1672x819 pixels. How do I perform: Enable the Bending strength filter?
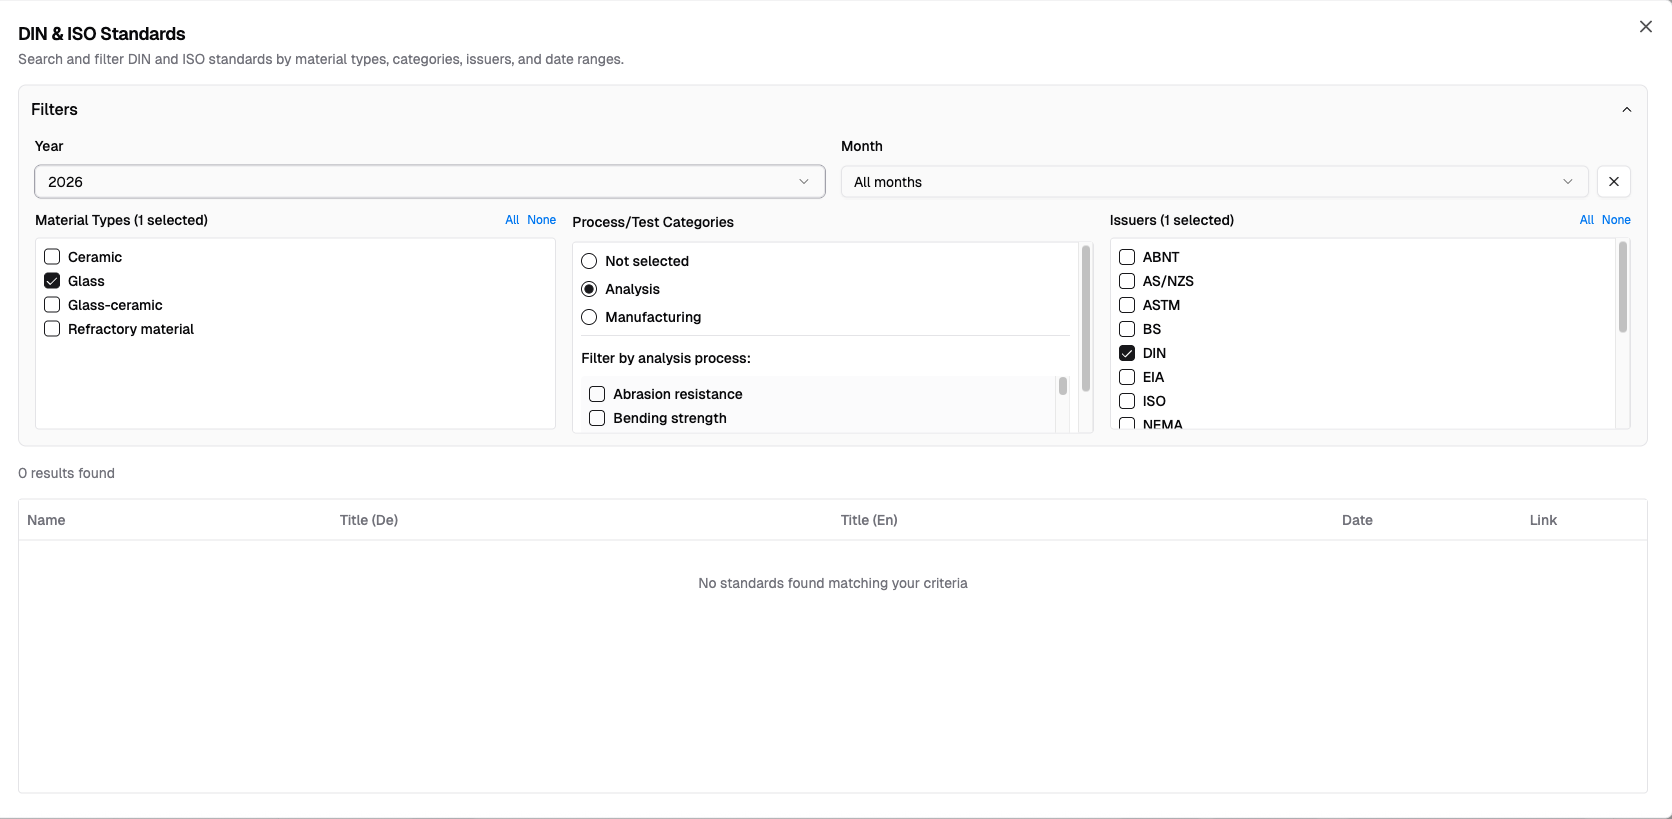(597, 418)
